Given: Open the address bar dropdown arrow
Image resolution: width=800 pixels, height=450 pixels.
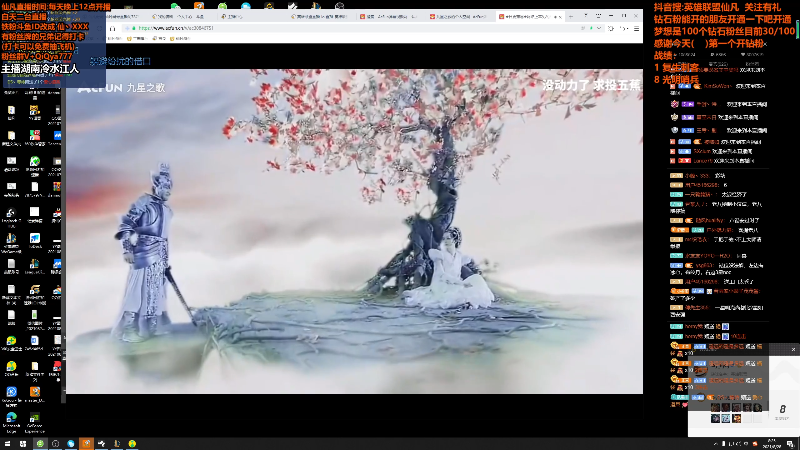Looking at the screenshot, I should [599, 29].
